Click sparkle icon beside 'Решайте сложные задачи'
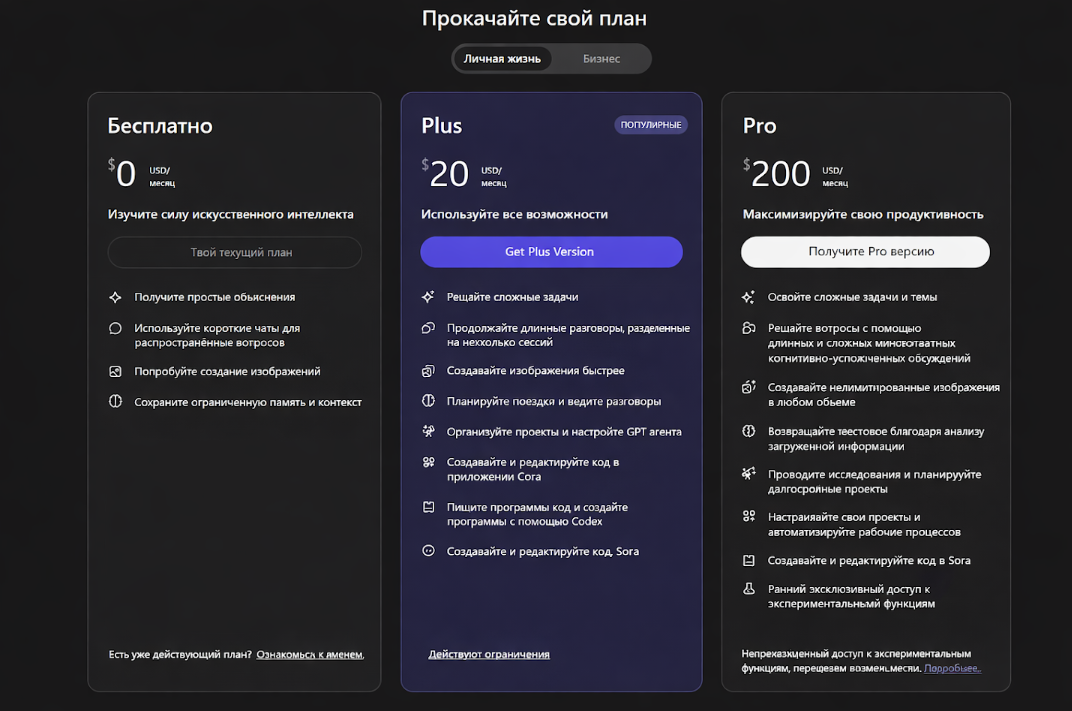Screen dimensions: 1072x711 428,297
